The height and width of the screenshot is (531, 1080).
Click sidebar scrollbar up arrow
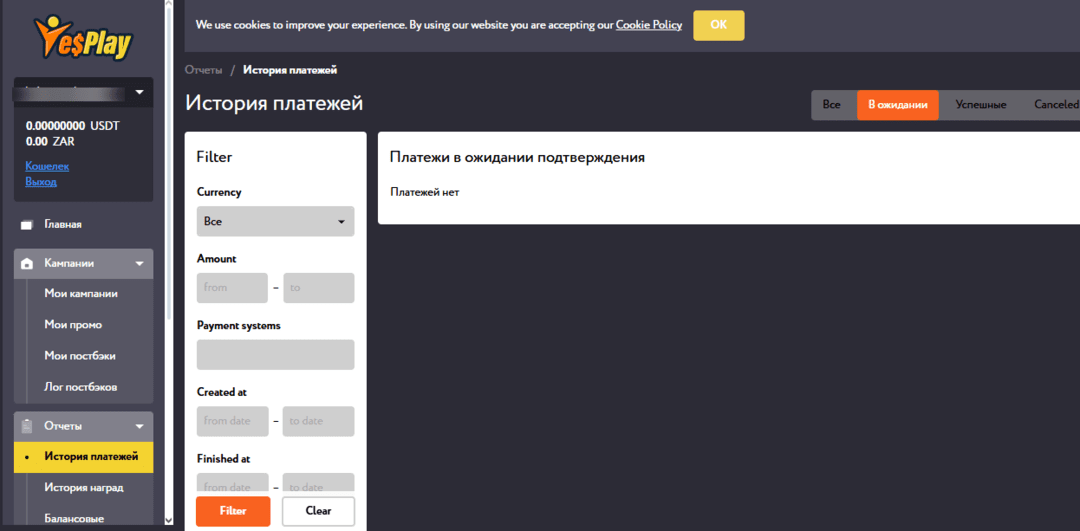[169, 4]
